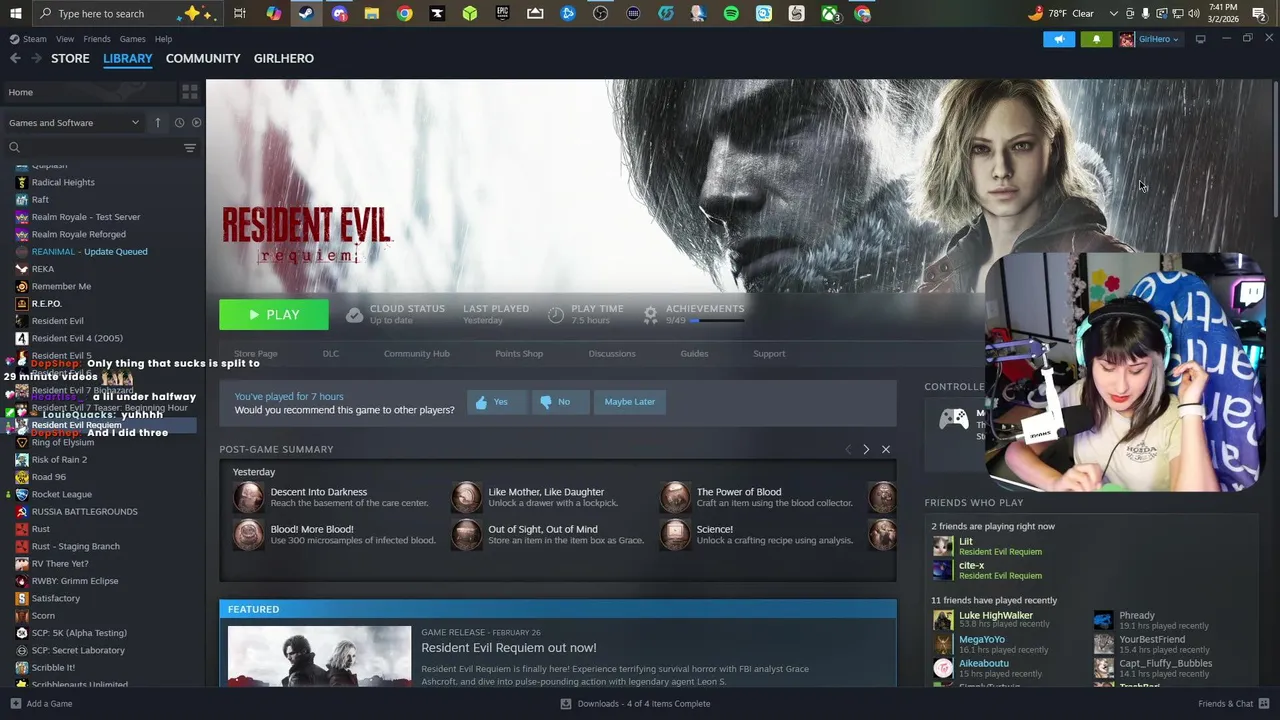The height and width of the screenshot is (720, 1280).
Task: Go back with the Steam back arrow
Action: pos(15,58)
